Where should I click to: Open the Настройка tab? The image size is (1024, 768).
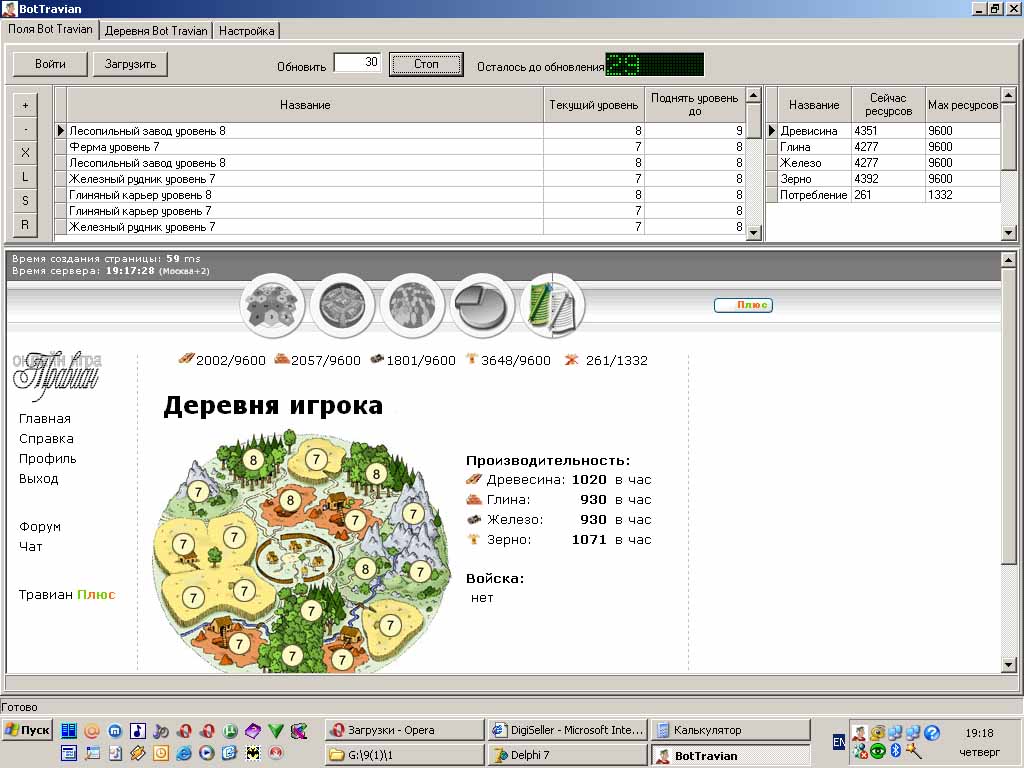[247, 31]
